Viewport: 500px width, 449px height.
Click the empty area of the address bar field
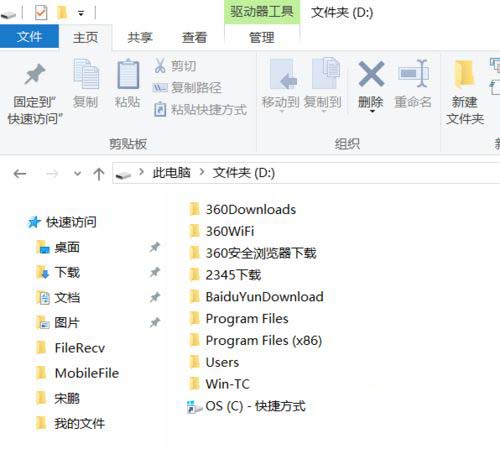click(387, 173)
